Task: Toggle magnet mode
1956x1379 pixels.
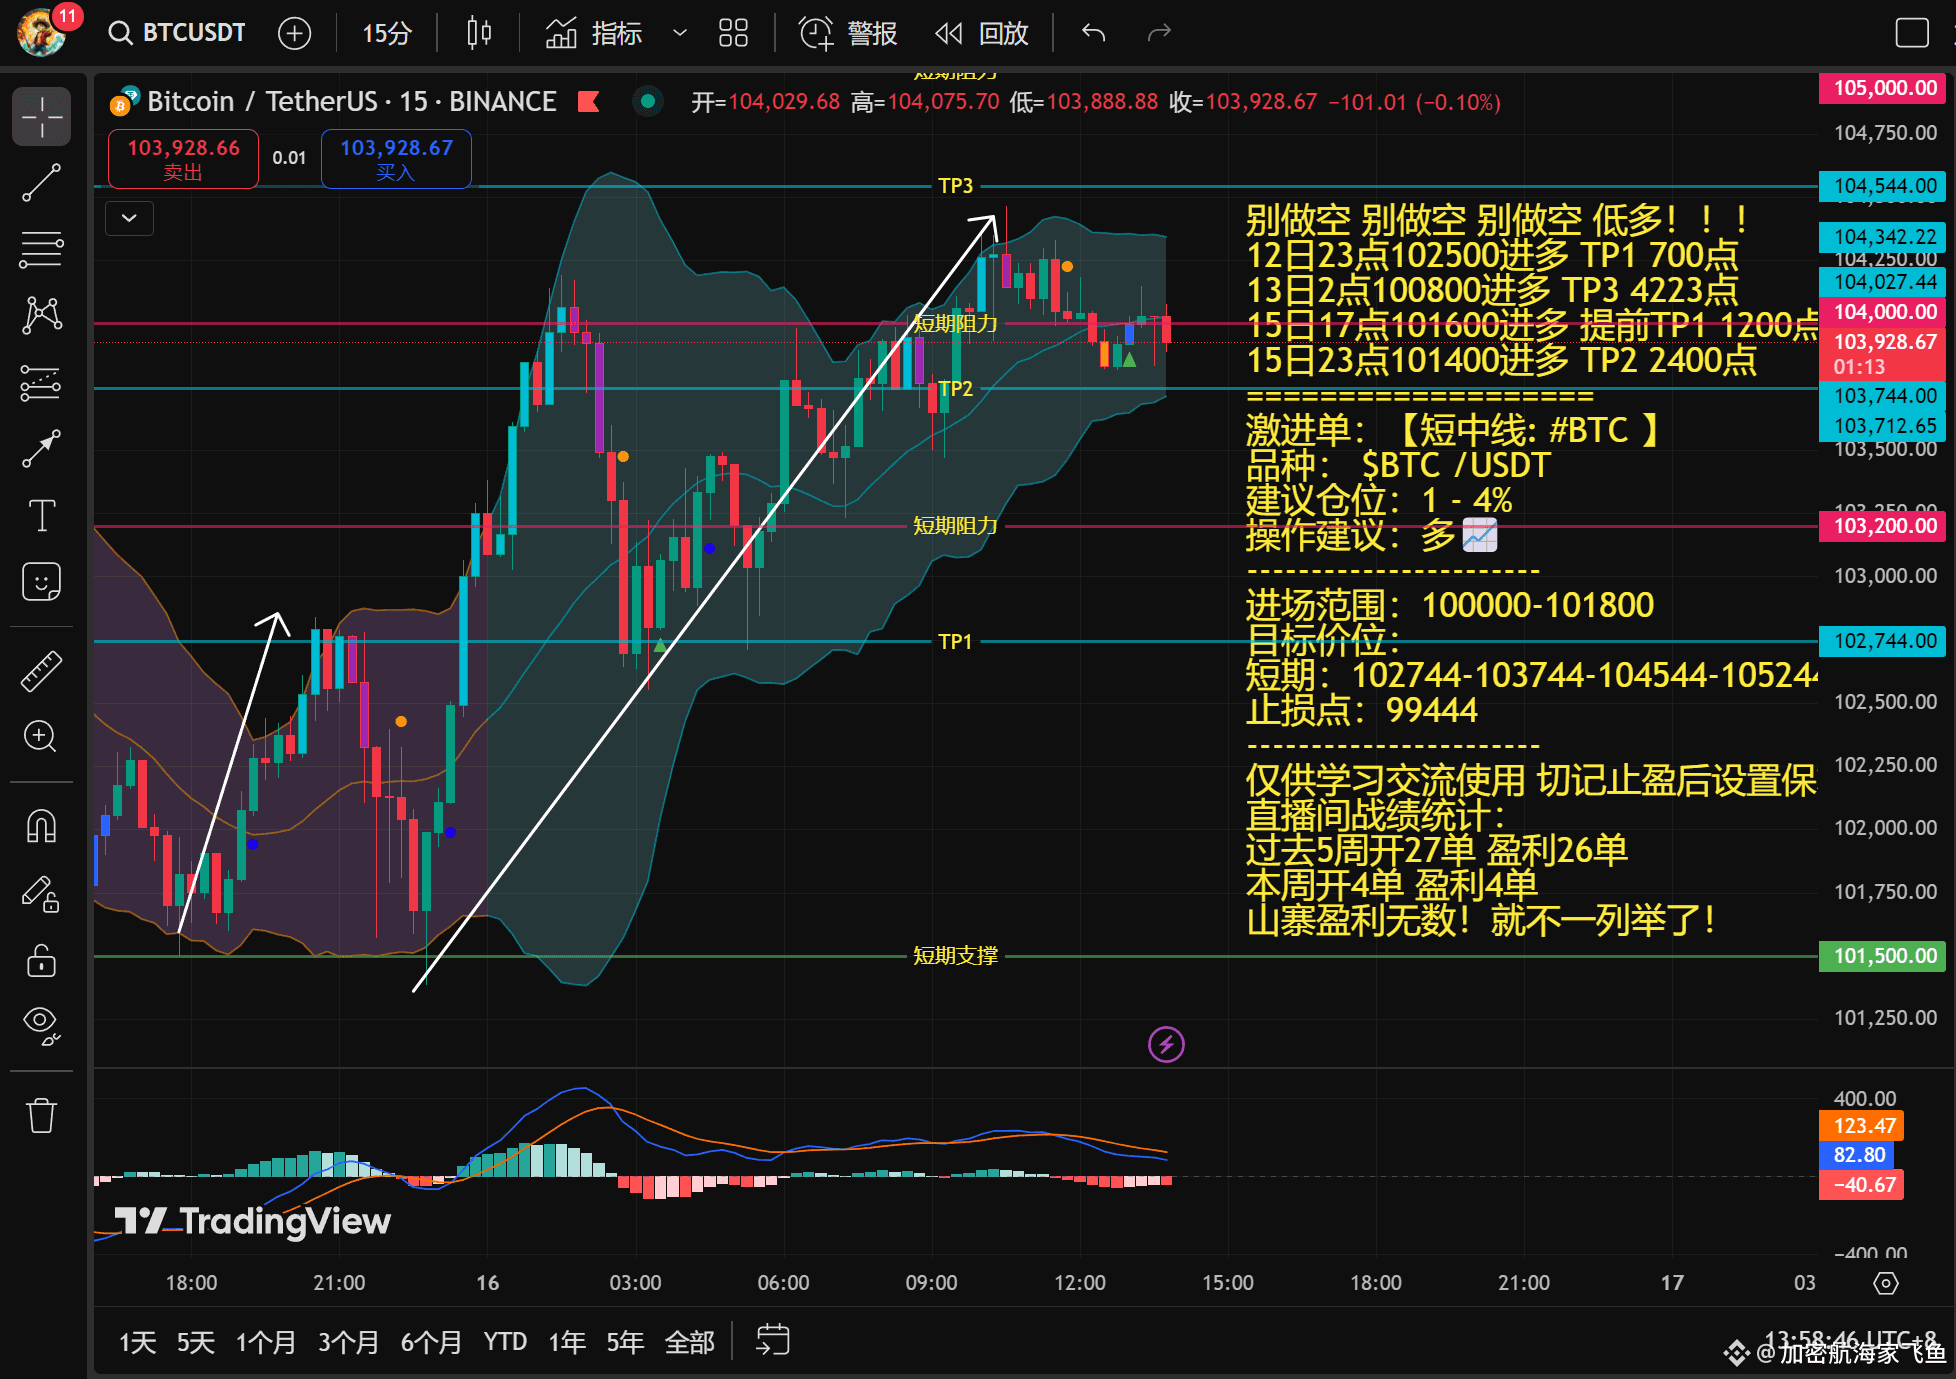Action: point(41,826)
